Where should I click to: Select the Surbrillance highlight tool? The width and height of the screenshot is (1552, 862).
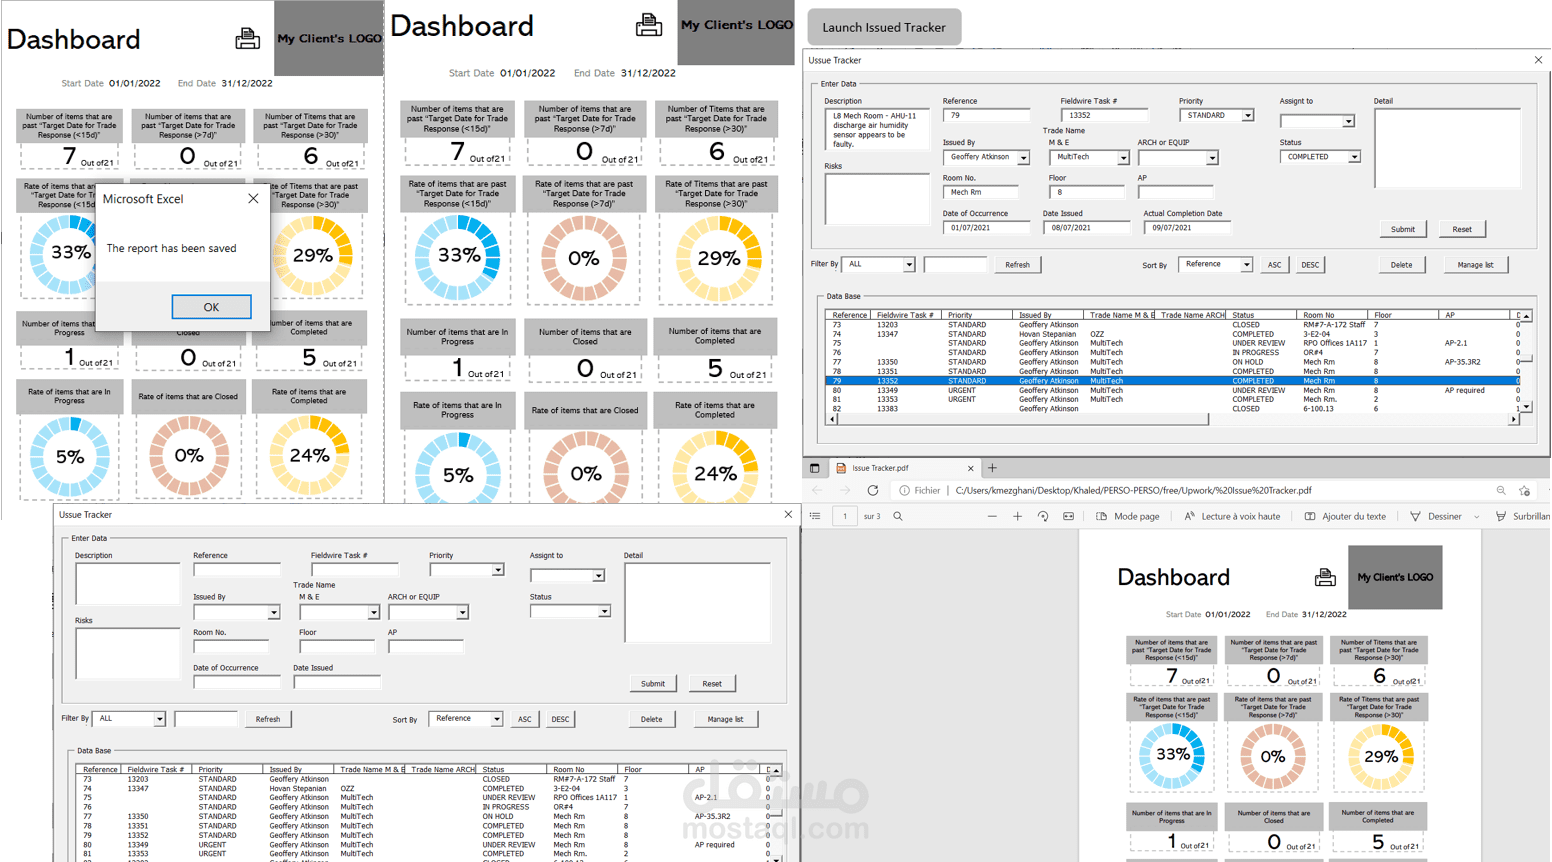tap(1523, 517)
